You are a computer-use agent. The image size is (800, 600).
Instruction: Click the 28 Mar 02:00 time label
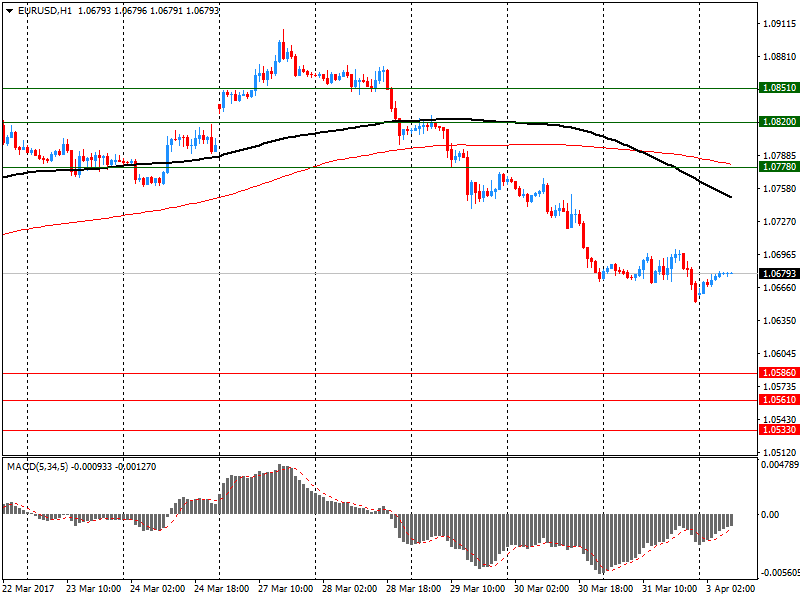[349, 589]
